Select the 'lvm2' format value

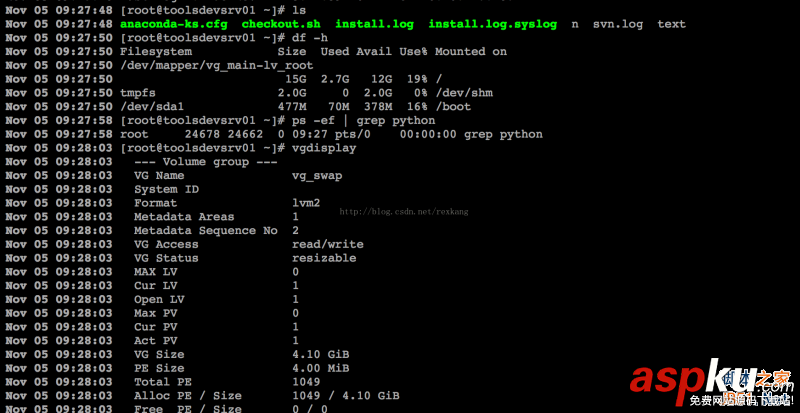[x=306, y=203]
